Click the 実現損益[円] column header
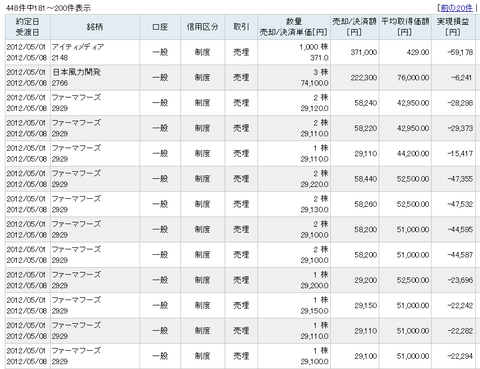 pos(453,27)
